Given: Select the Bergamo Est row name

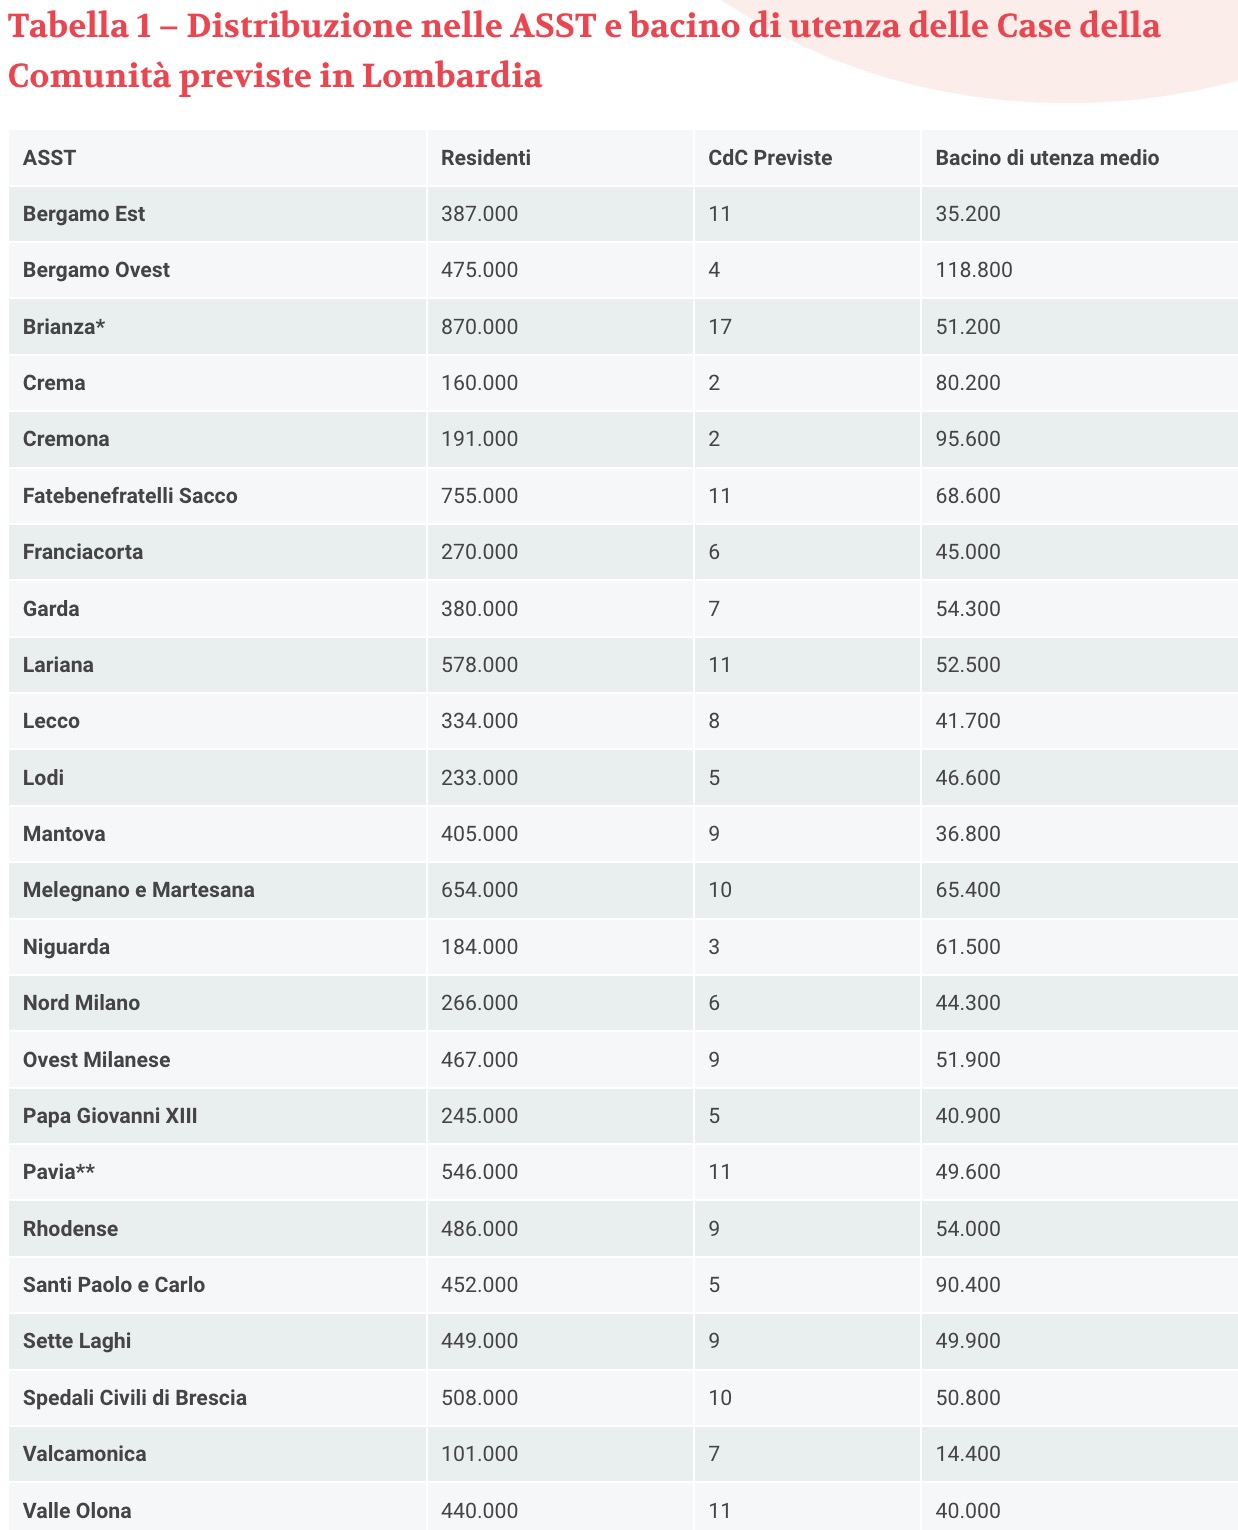Looking at the screenshot, I should (84, 214).
